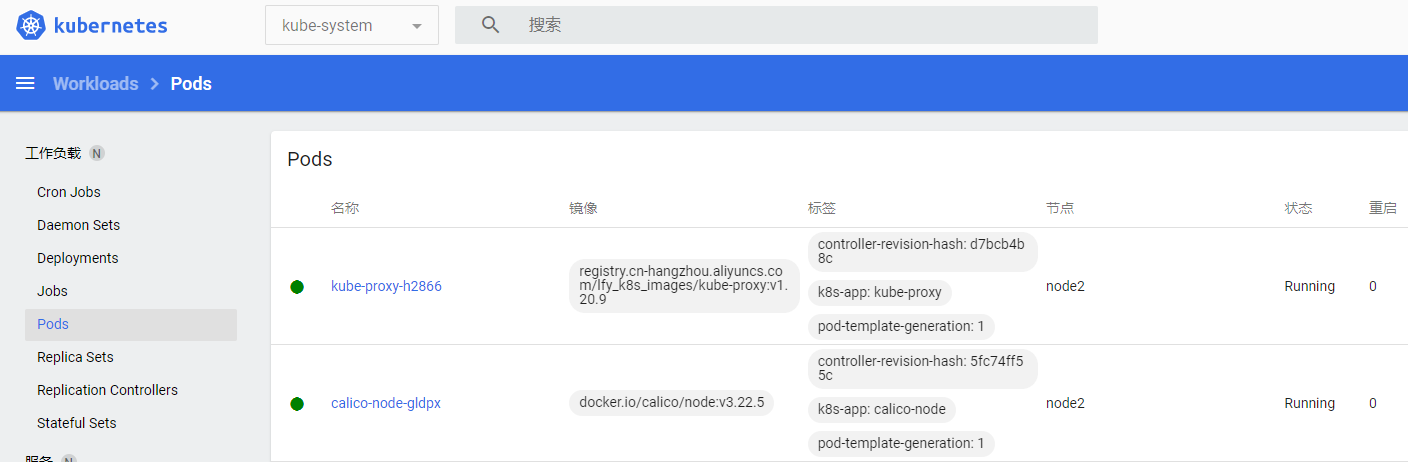1408x462 pixels.
Task: Click the Kubernetes logo icon
Action: (31, 26)
